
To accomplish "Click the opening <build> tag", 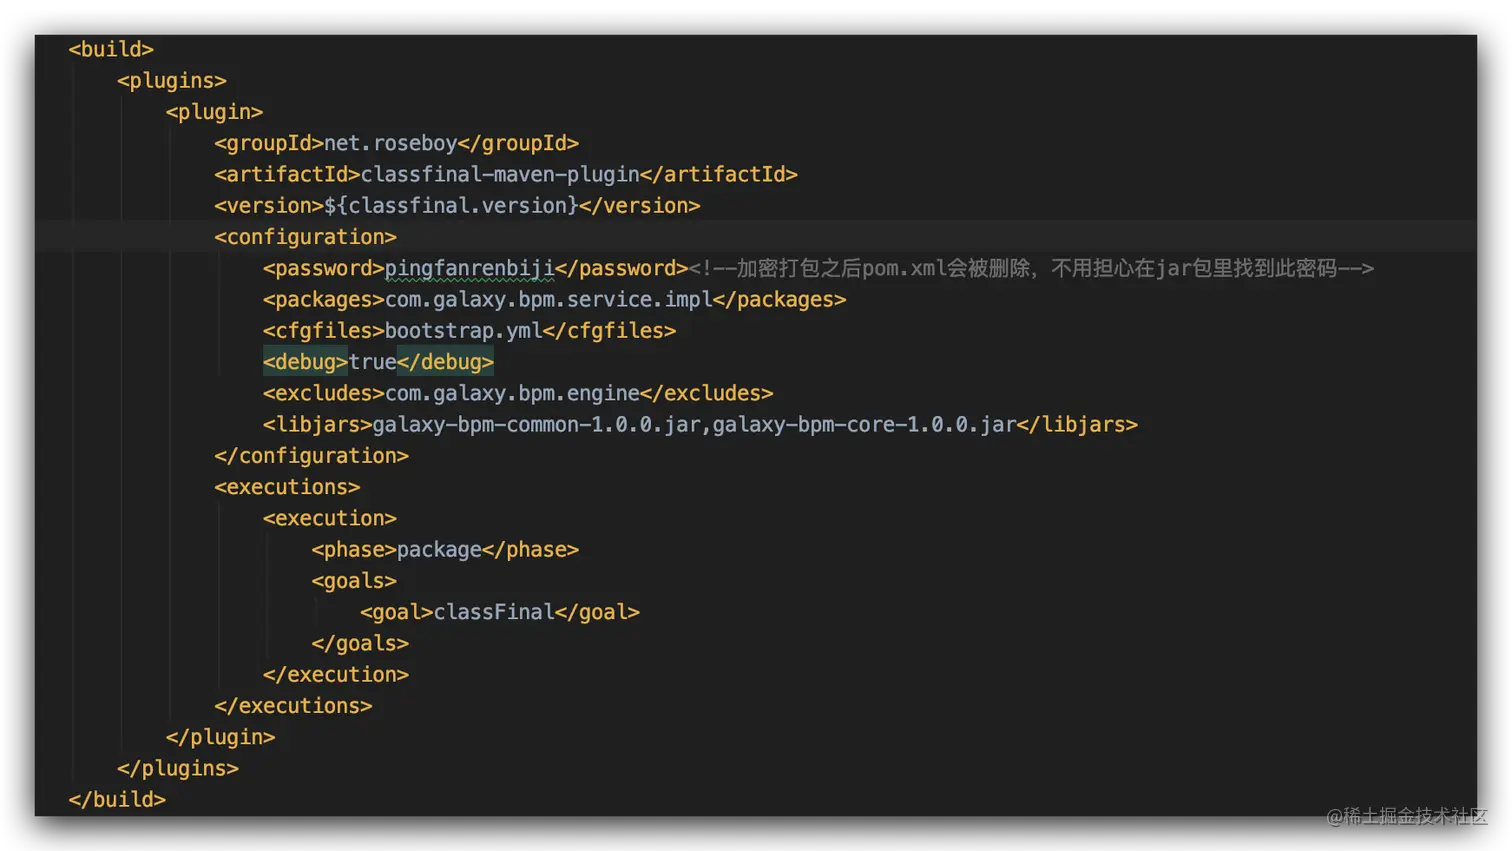I will click(x=111, y=49).
